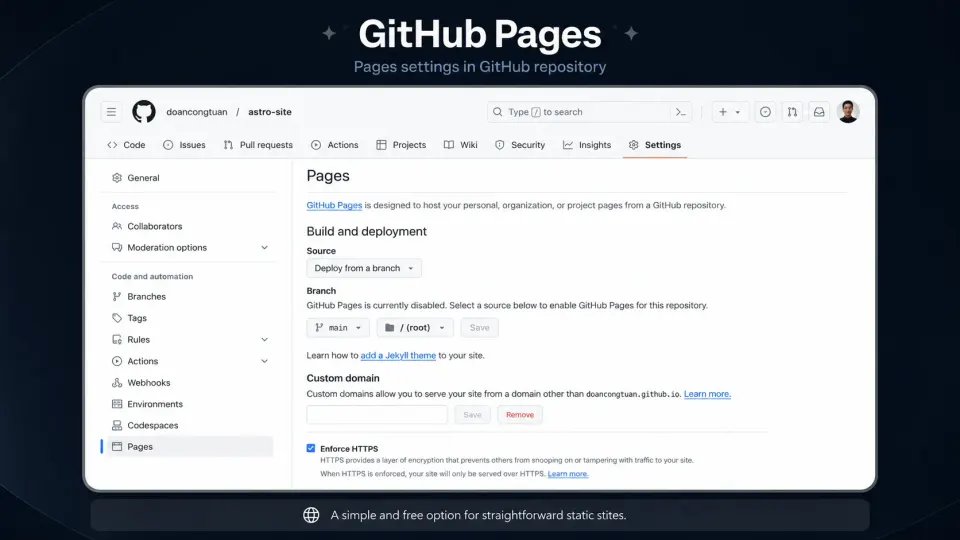Select the Settings tab

tap(654, 145)
